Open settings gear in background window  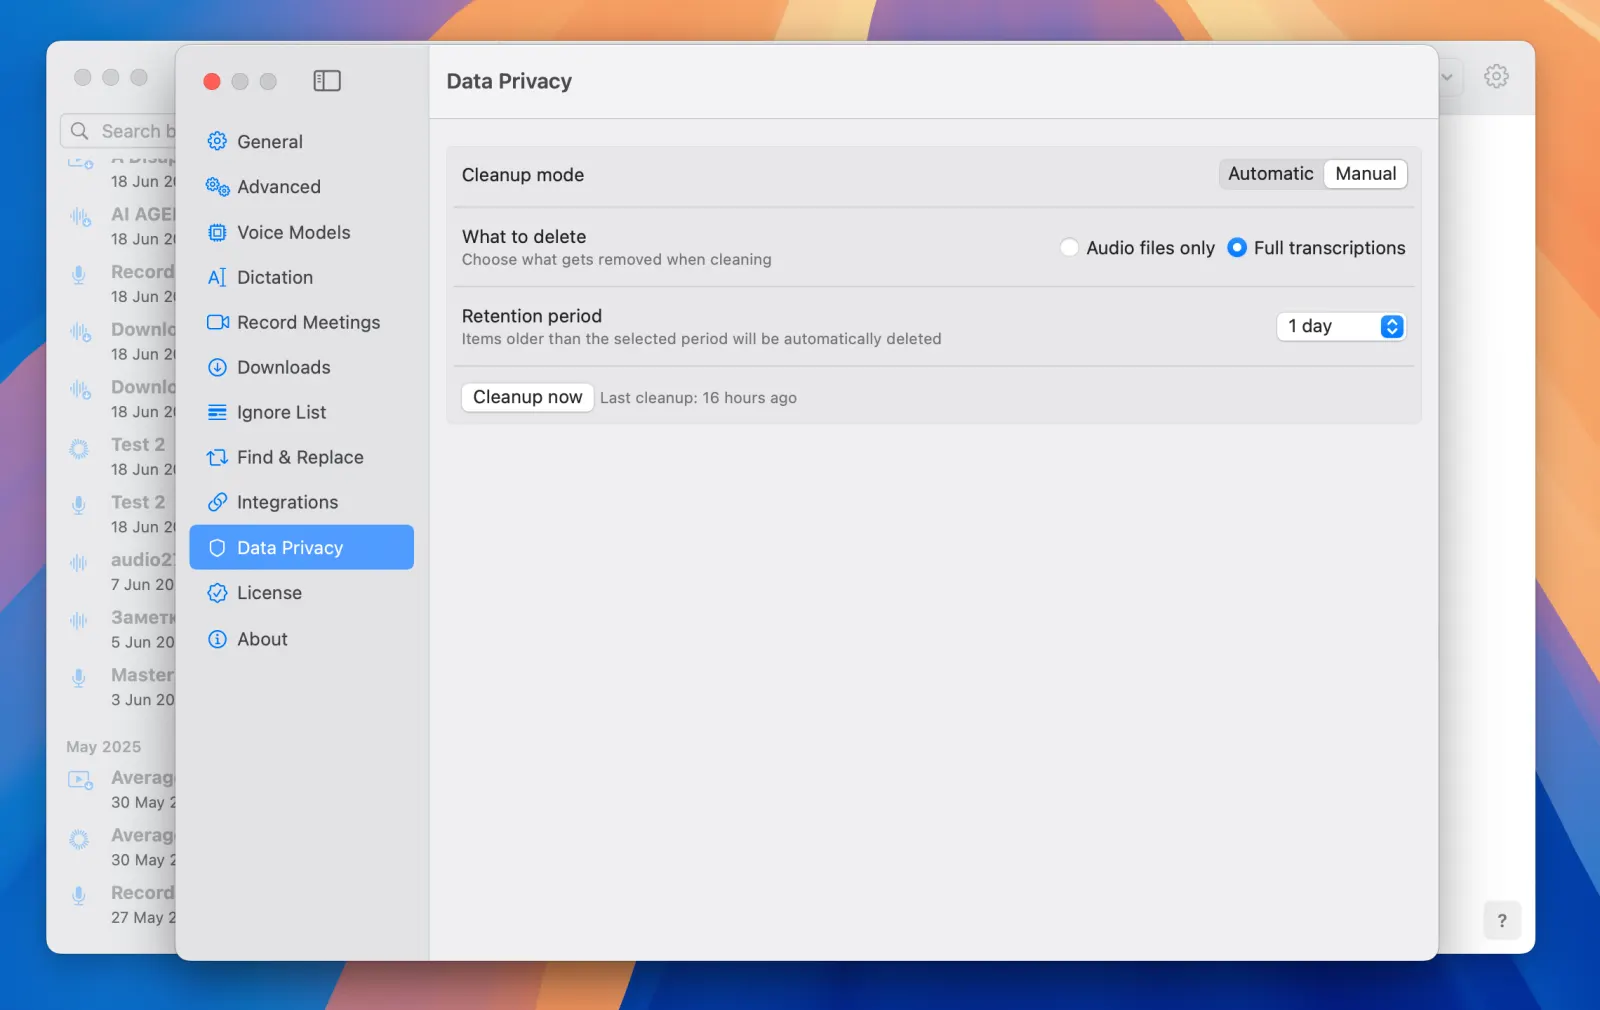tap(1496, 76)
